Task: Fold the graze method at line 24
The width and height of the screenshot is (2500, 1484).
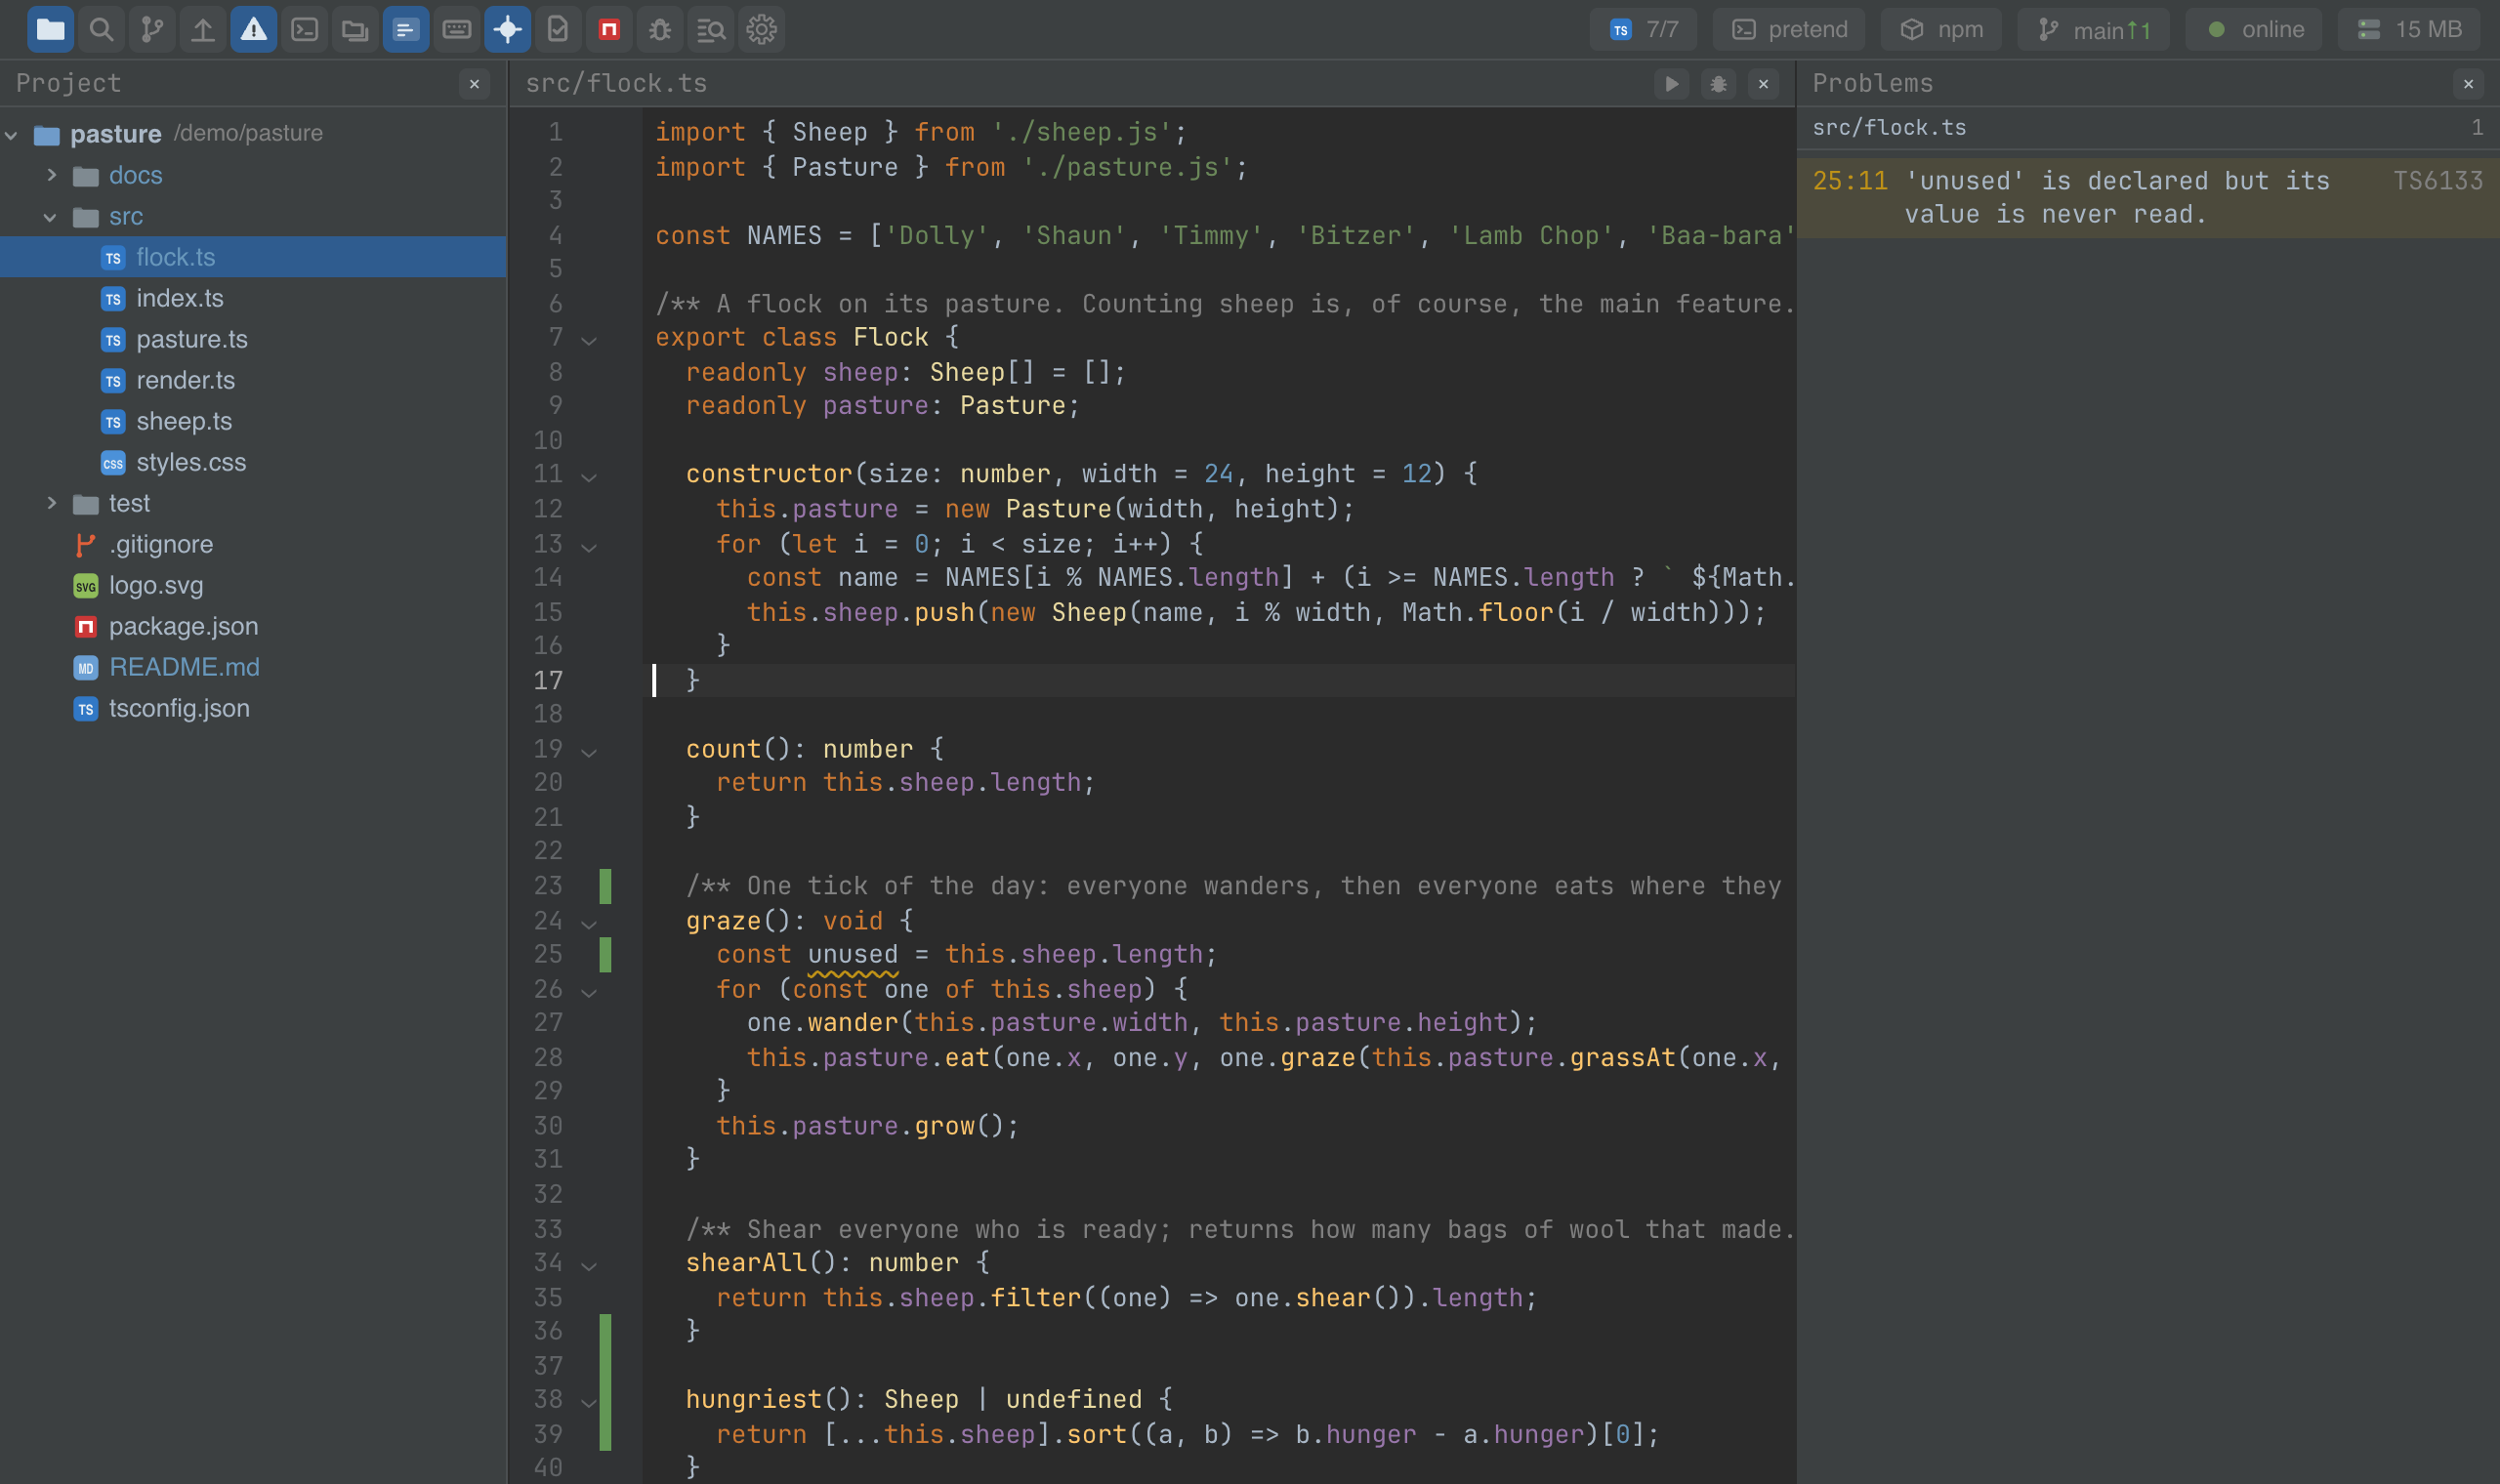Action: (x=589, y=922)
